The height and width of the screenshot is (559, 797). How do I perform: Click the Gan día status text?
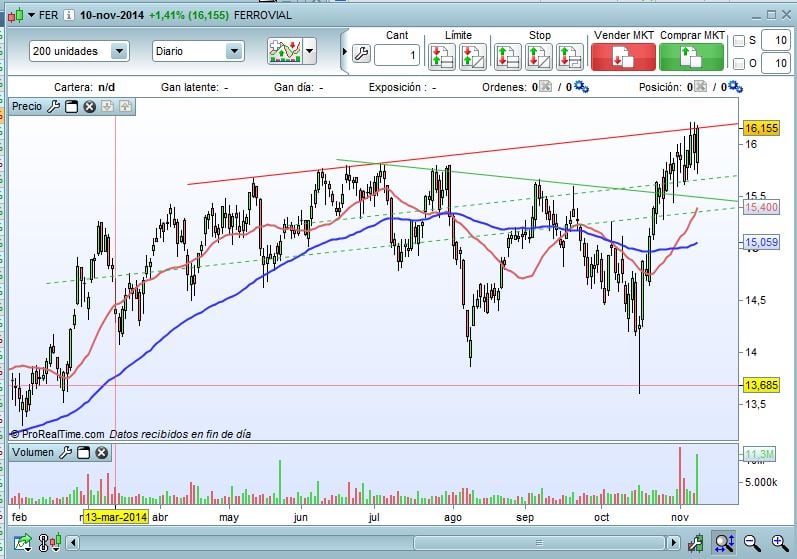(298, 87)
